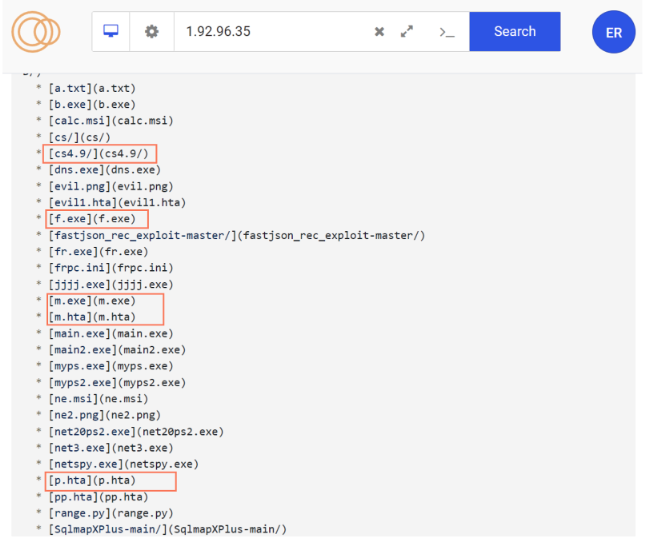Select the [myps2.exe](myps2.exe) entry
Viewport: 645px width, 544px height.
coord(117,382)
